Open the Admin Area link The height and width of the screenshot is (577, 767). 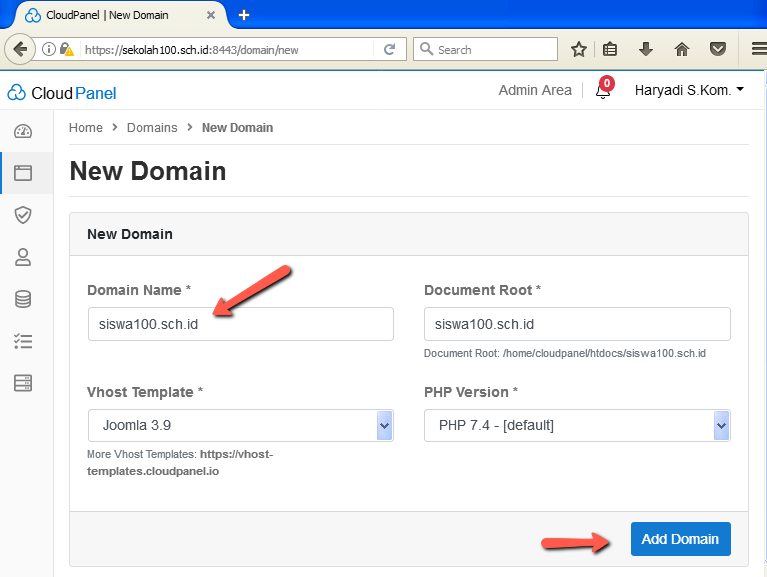535,90
